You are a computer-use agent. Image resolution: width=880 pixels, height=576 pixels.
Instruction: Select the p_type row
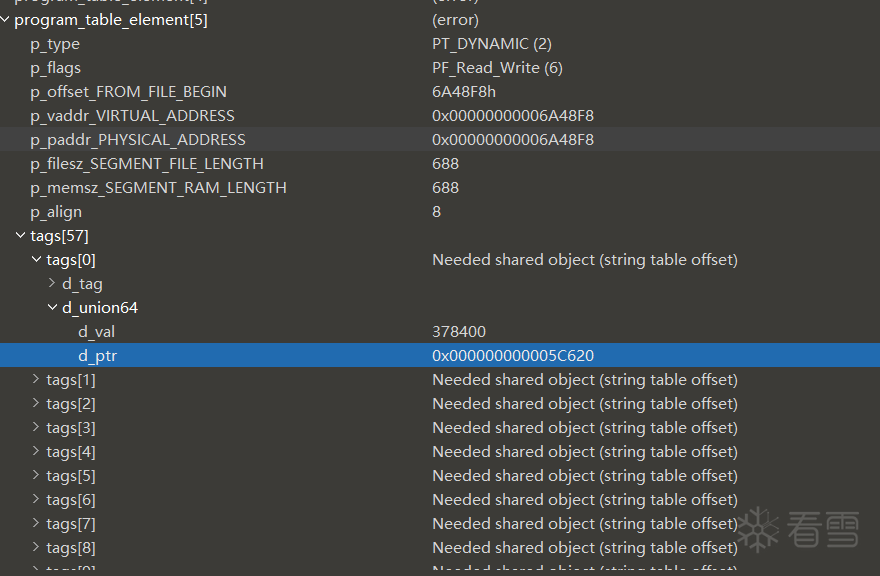pyautogui.click(x=440, y=44)
